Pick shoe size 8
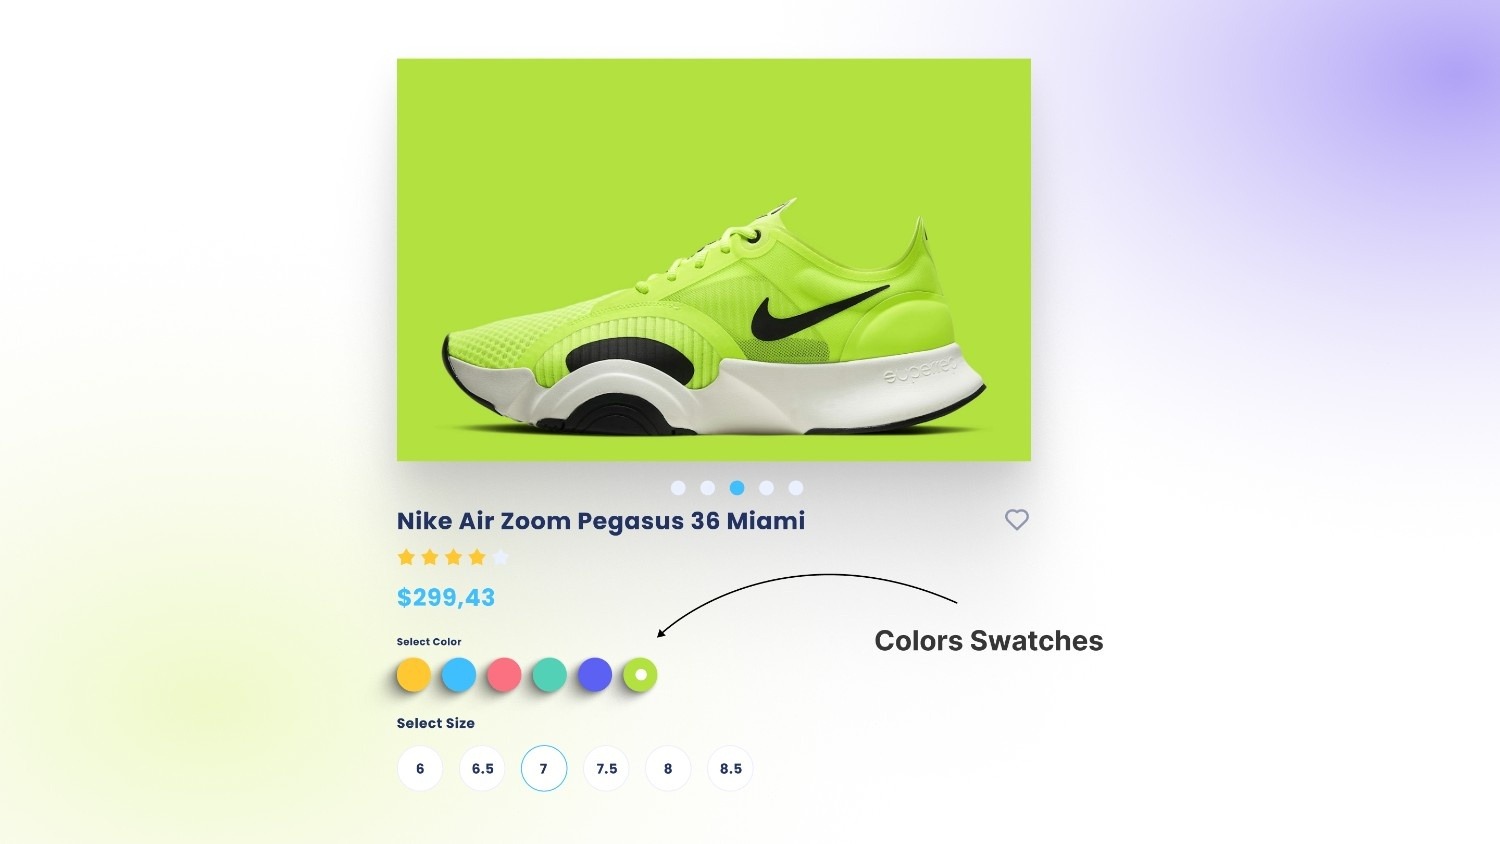The image size is (1500, 844). [x=668, y=768]
